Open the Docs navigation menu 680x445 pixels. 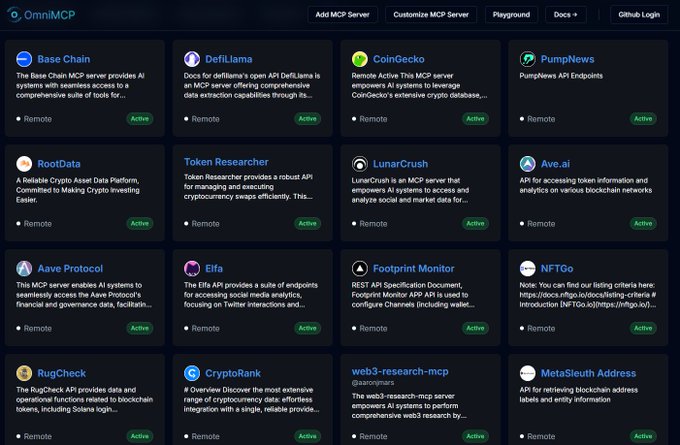pyautogui.click(x=565, y=15)
